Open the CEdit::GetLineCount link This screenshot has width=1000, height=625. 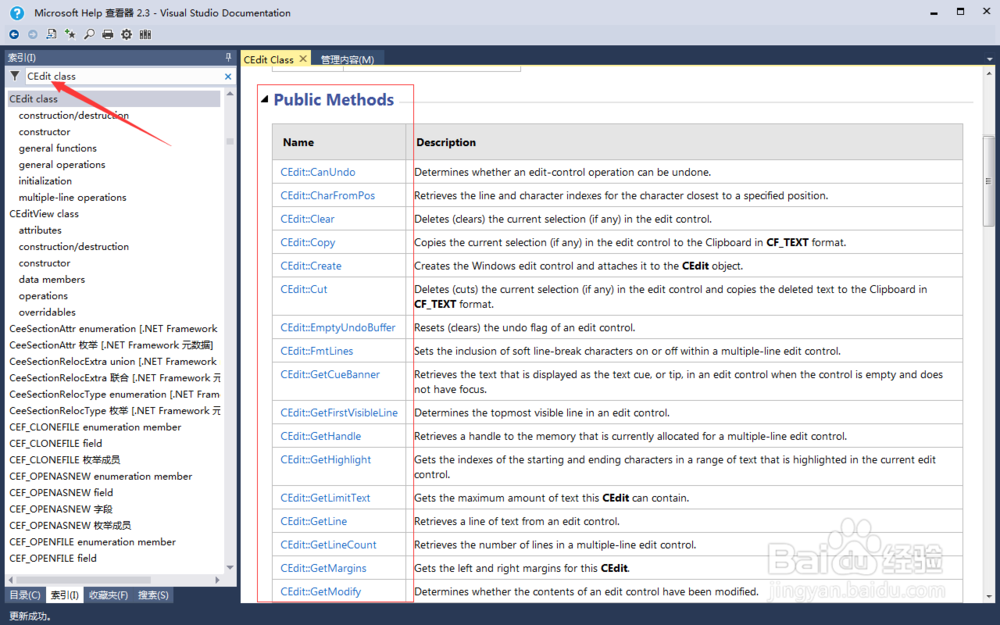328,545
